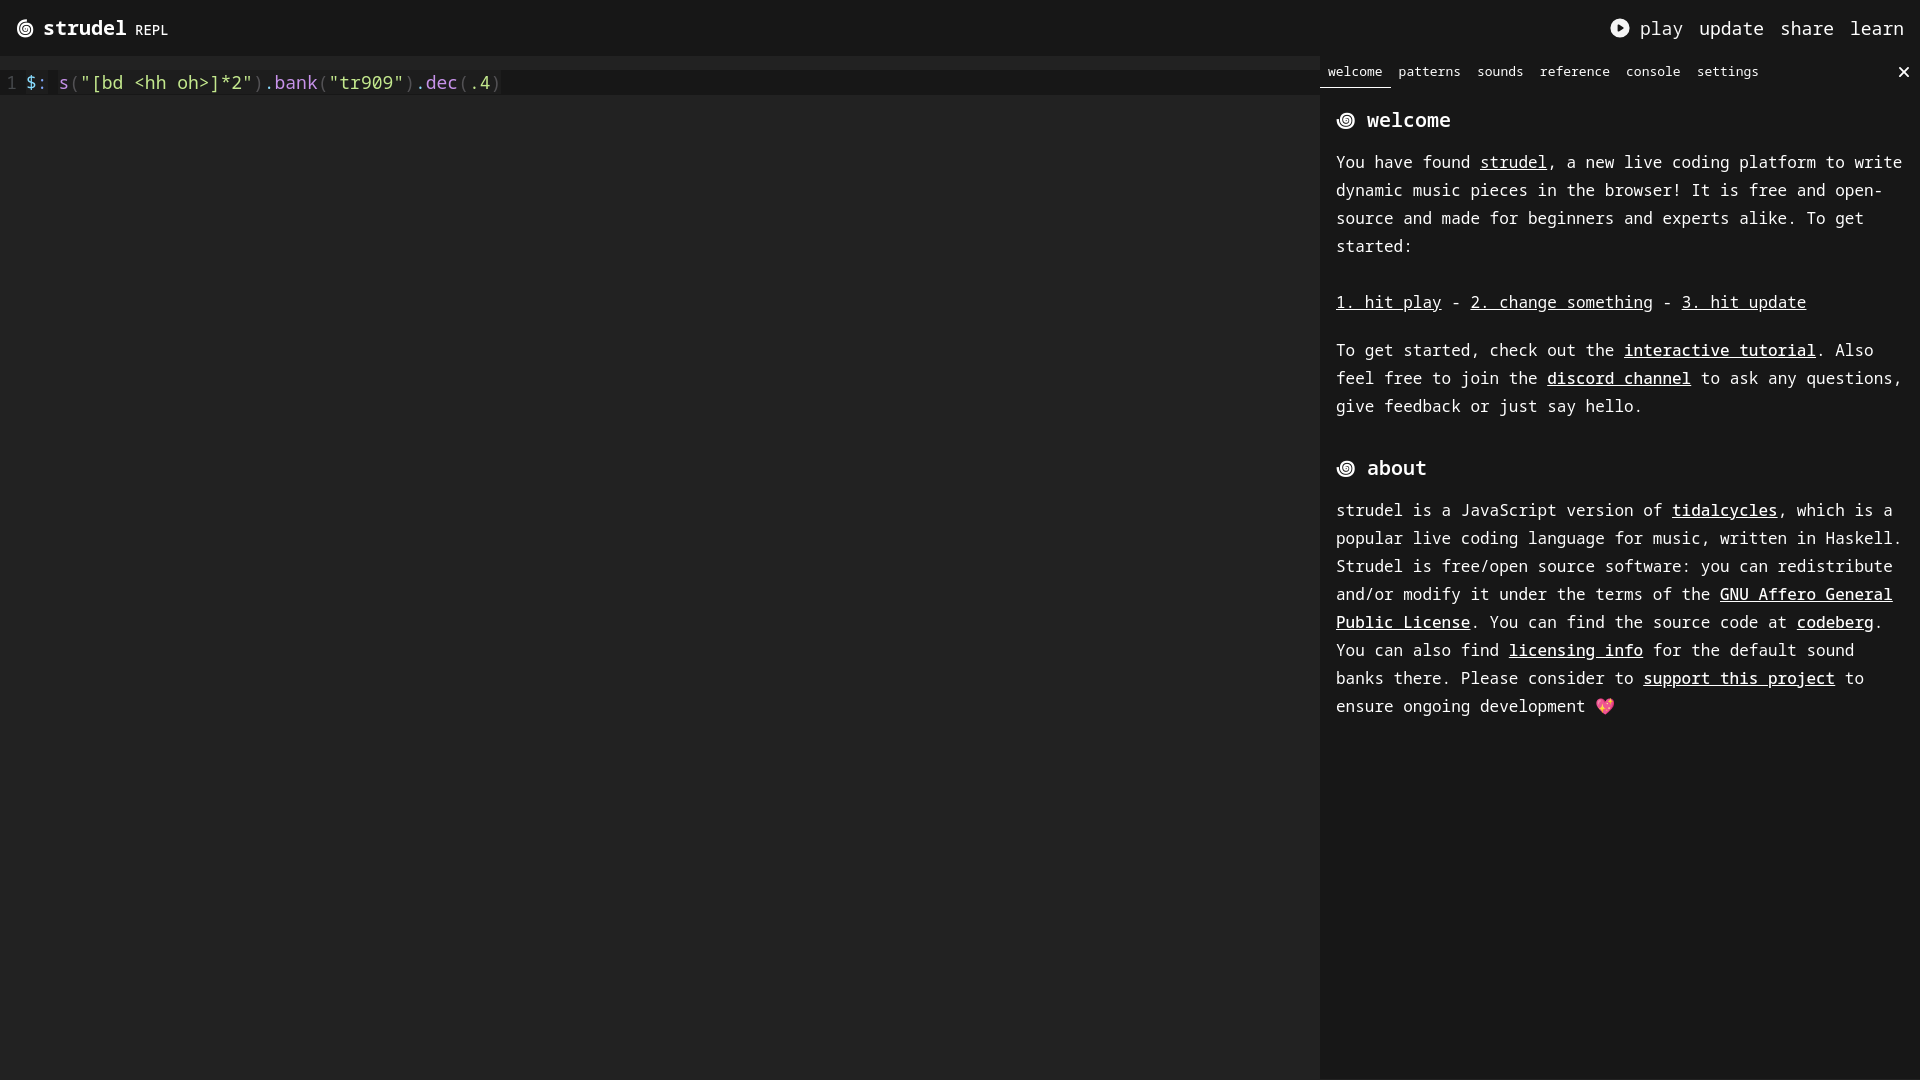Viewport: 1920px width, 1080px height.
Task: Open the learn link in header
Action: 1876,29
